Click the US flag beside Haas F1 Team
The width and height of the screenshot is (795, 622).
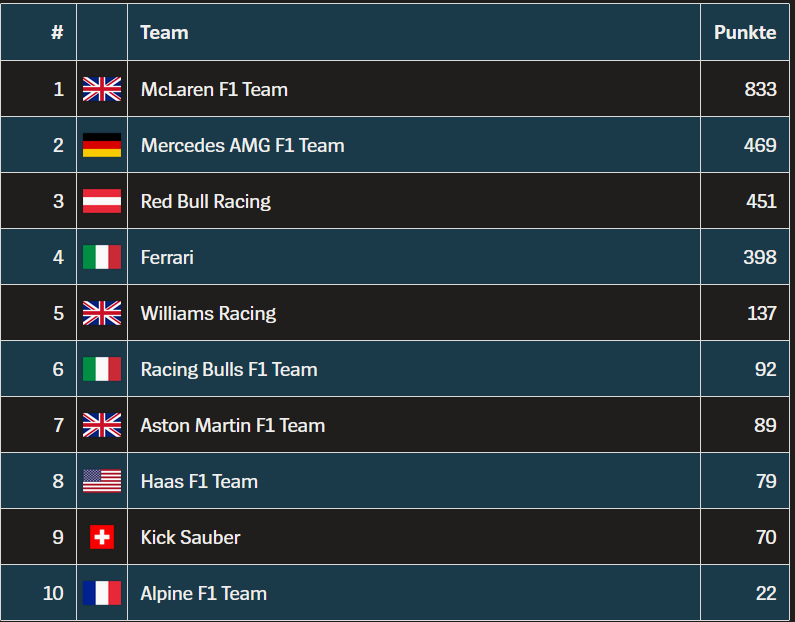point(102,481)
